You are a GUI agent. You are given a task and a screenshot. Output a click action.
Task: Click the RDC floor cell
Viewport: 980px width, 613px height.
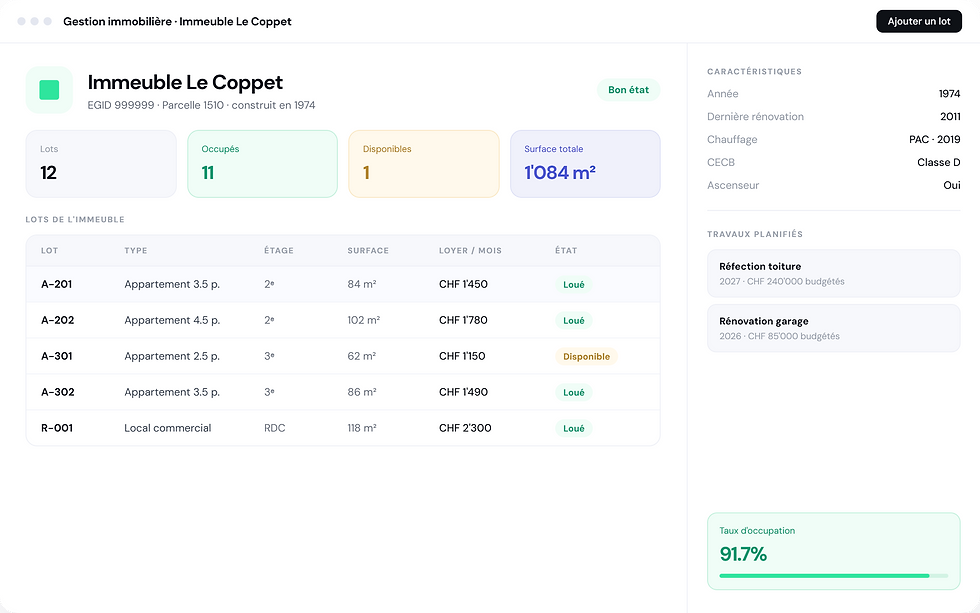(274, 428)
